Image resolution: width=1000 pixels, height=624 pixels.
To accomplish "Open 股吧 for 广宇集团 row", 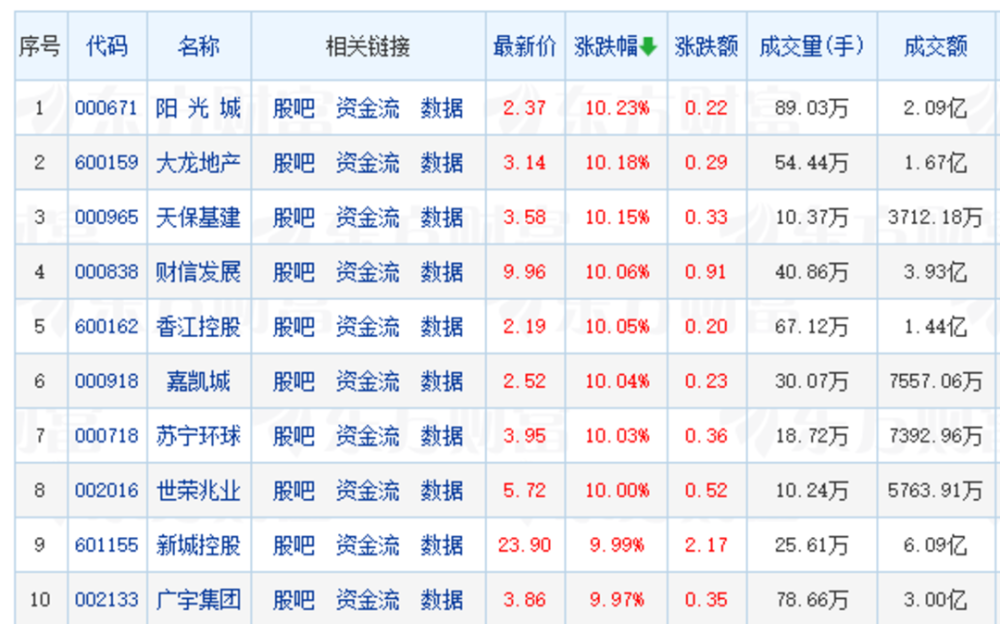I will pos(294,600).
